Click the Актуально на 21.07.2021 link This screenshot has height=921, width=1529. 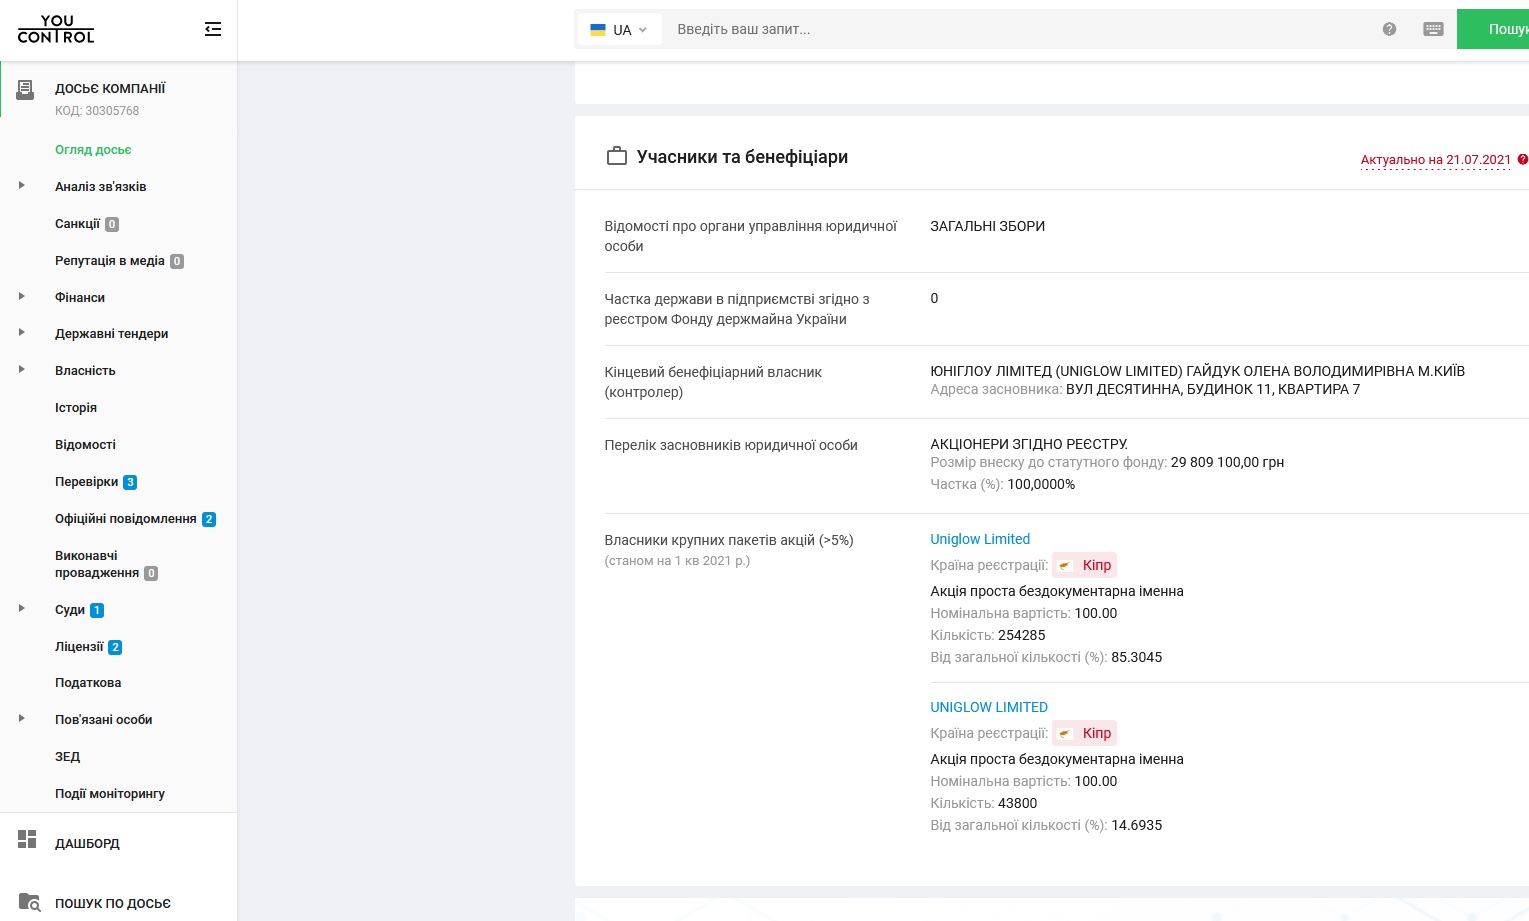click(x=1435, y=160)
